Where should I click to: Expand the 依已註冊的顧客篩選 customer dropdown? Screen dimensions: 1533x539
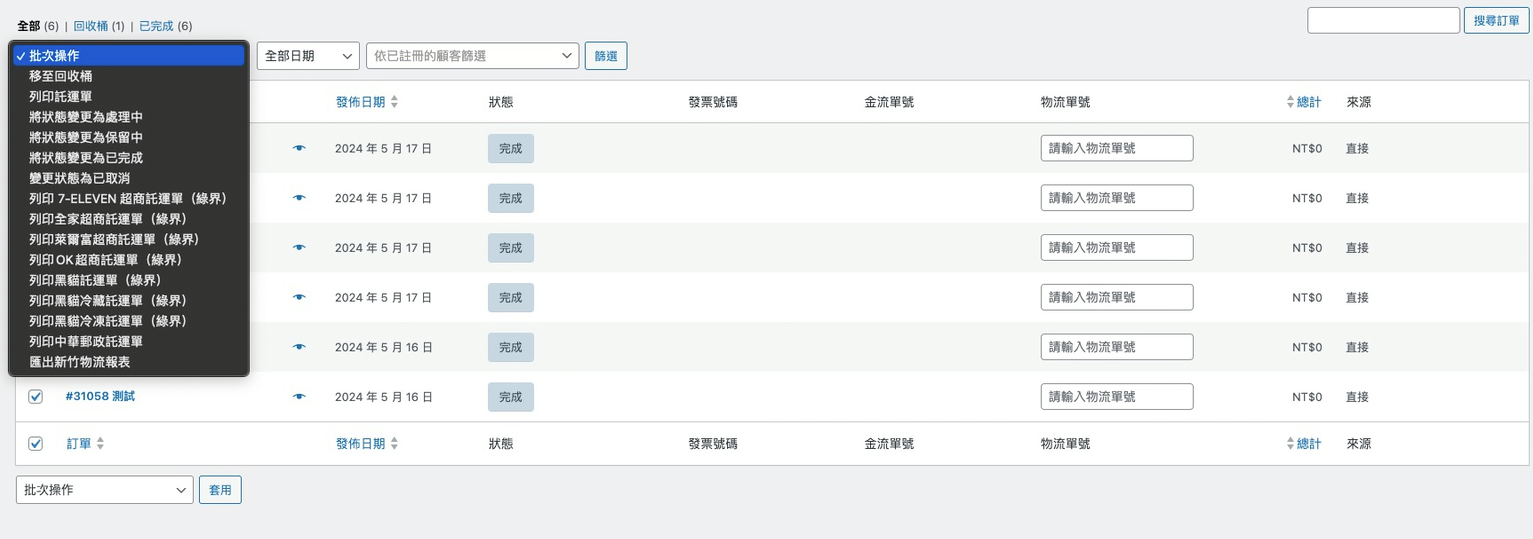click(472, 56)
